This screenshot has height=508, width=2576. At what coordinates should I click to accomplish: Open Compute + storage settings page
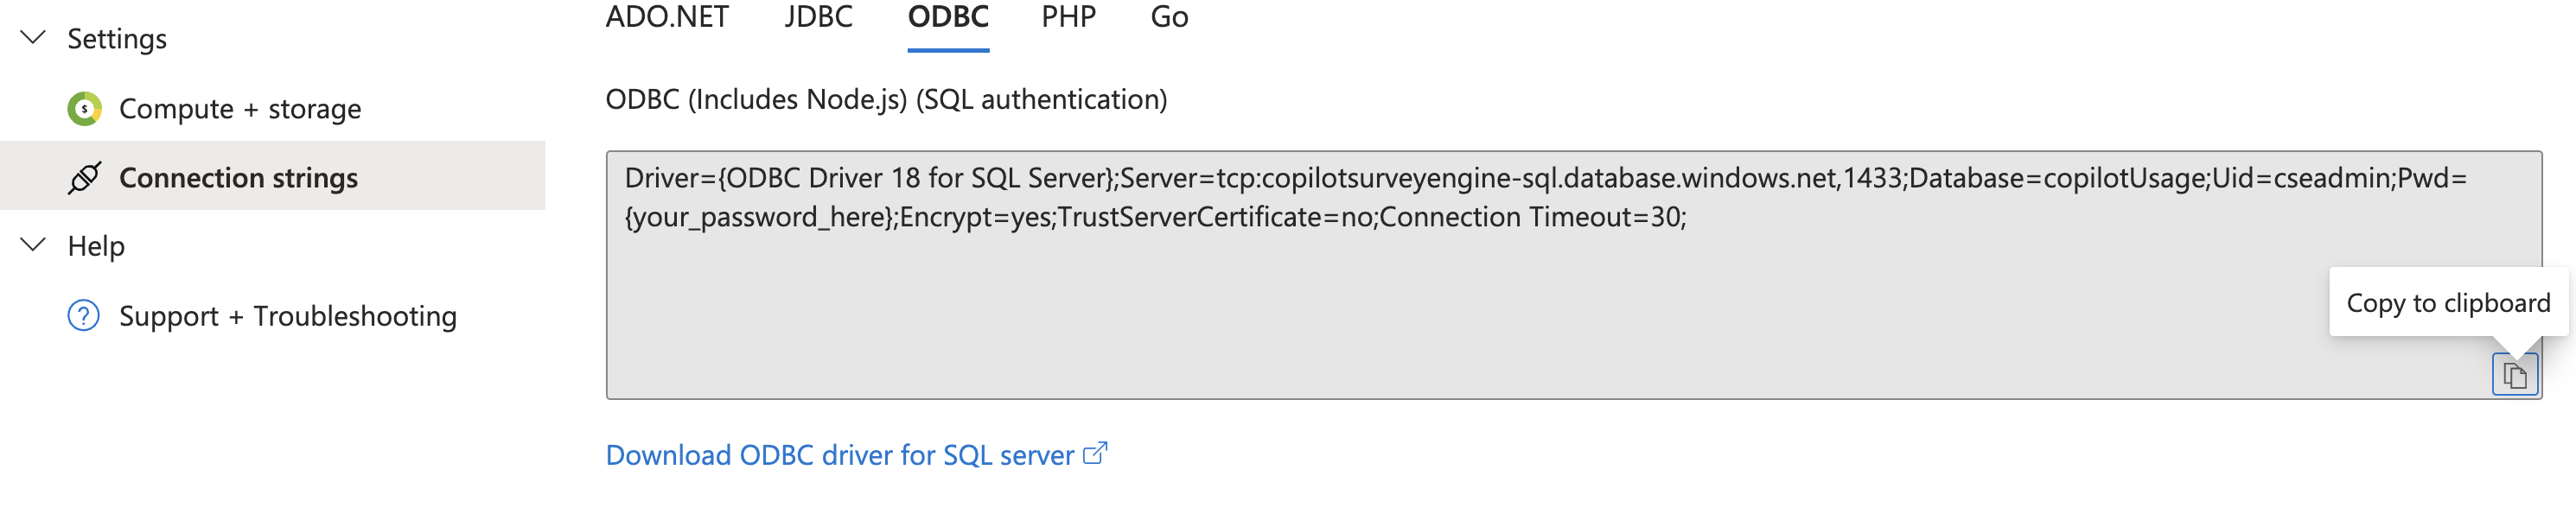(x=240, y=108)
